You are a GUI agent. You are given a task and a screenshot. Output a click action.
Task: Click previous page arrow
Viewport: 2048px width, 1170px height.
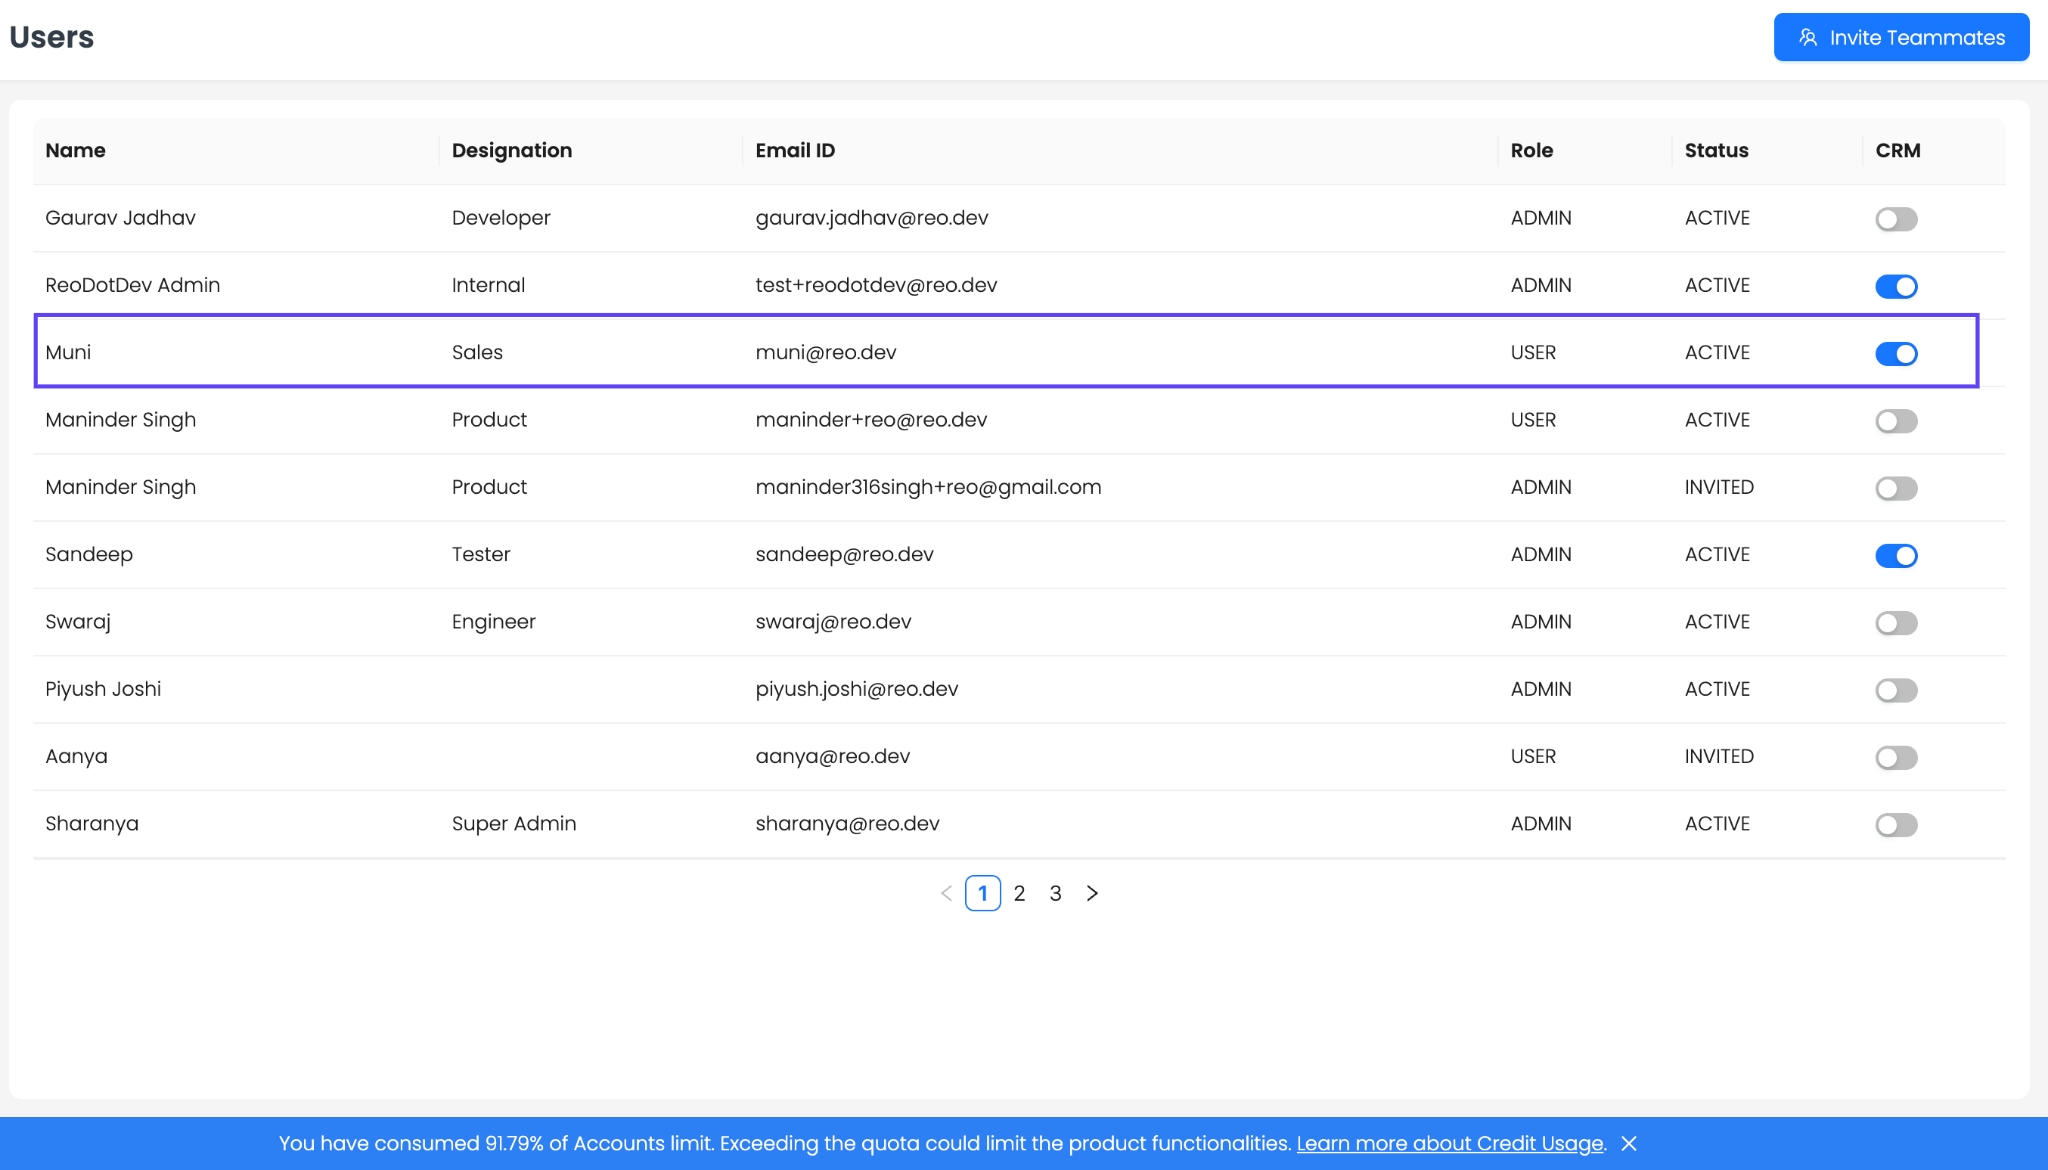[946, 893]
